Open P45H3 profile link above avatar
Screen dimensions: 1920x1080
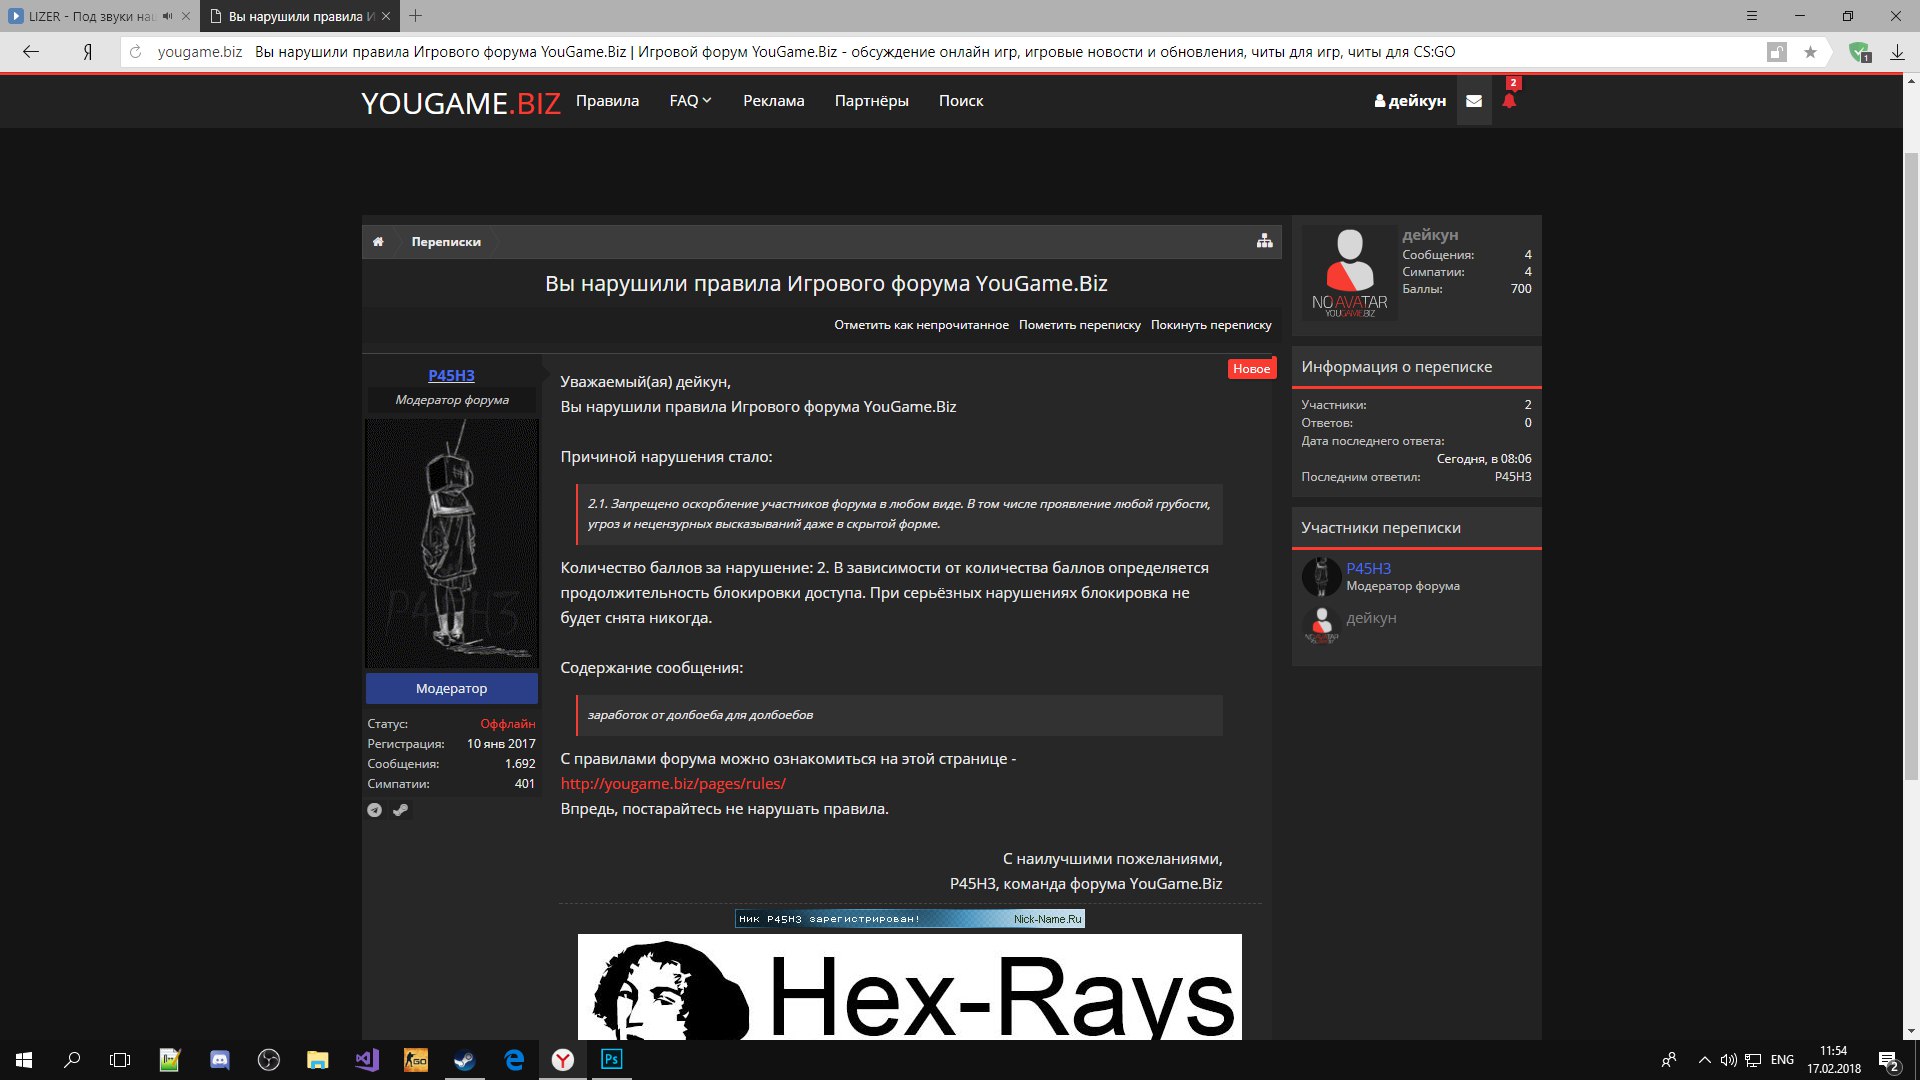451,375
